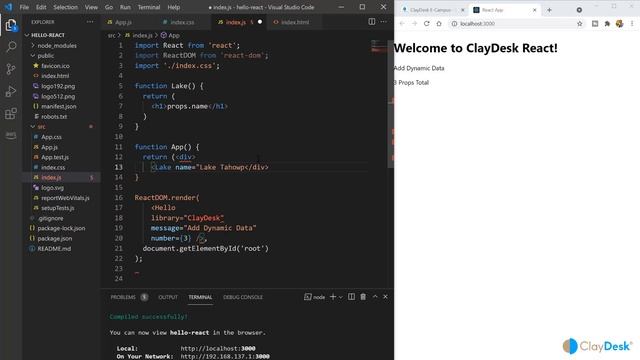Open the Run and Debug view

tap(11, 91)
